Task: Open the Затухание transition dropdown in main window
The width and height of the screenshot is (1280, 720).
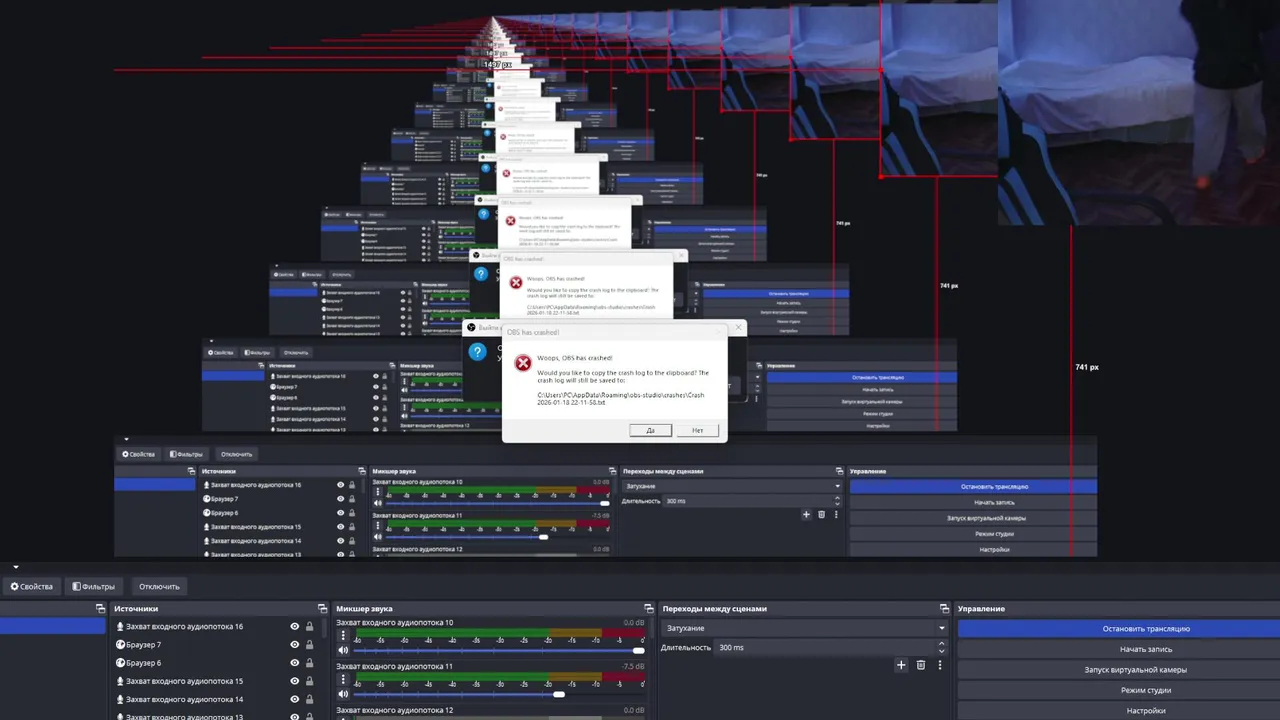Action: coord(804,628)
